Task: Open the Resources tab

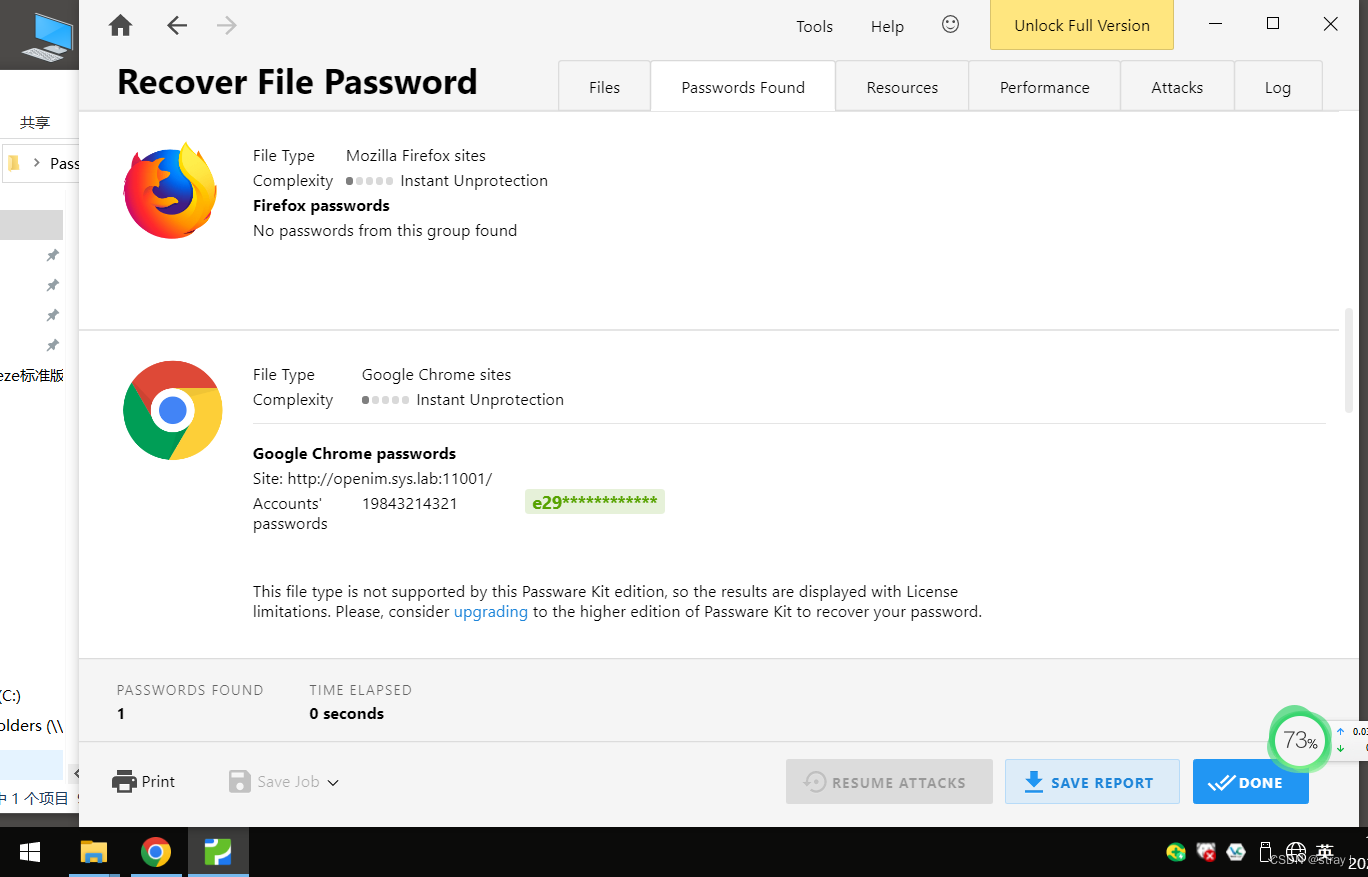Action: (902, 87)
